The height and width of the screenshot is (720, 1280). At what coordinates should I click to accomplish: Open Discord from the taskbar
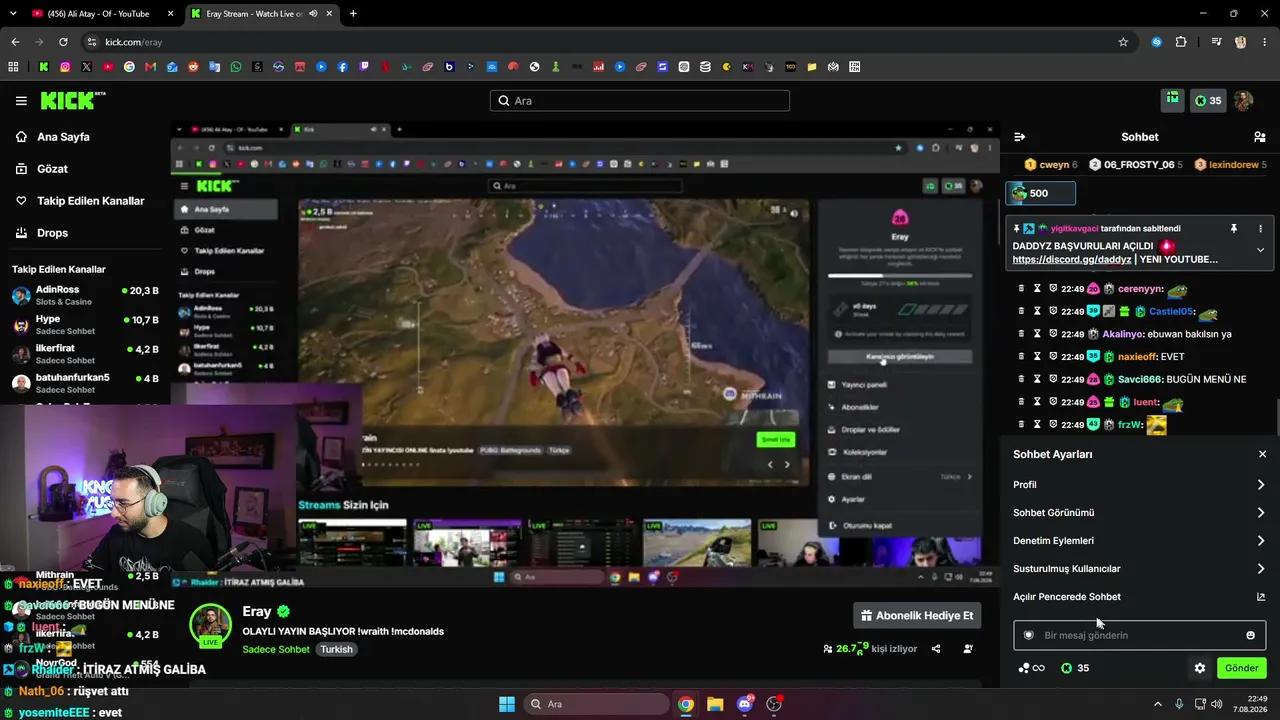click(x=744, y=704)
